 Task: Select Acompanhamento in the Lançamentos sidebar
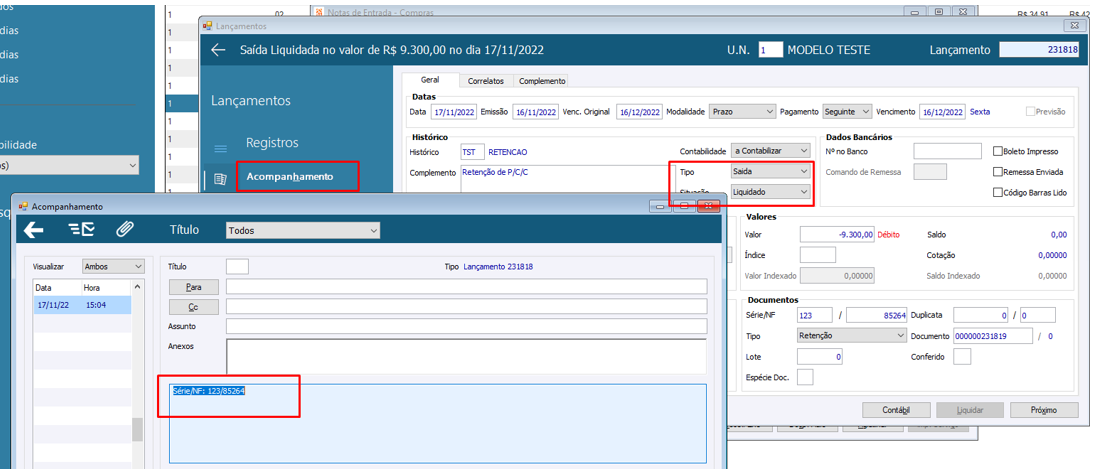click(290, 177)
